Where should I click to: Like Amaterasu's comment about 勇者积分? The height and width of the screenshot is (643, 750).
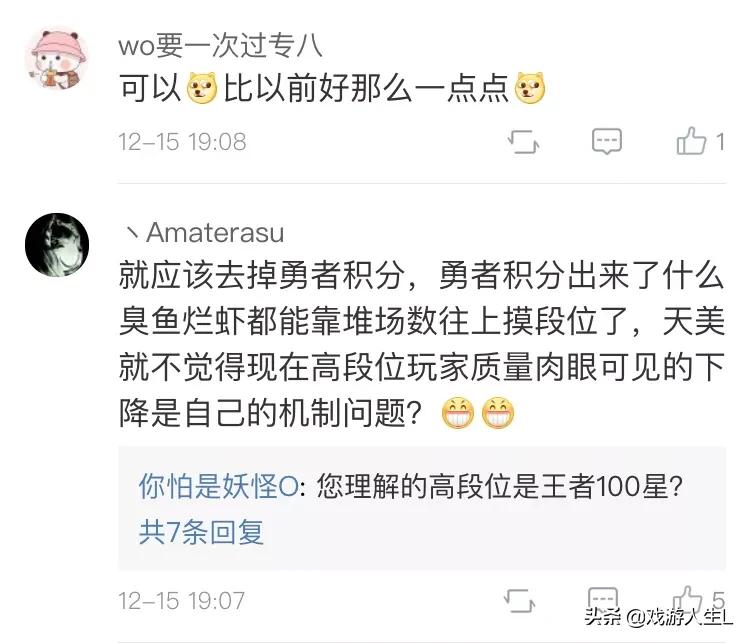point(688,599)
